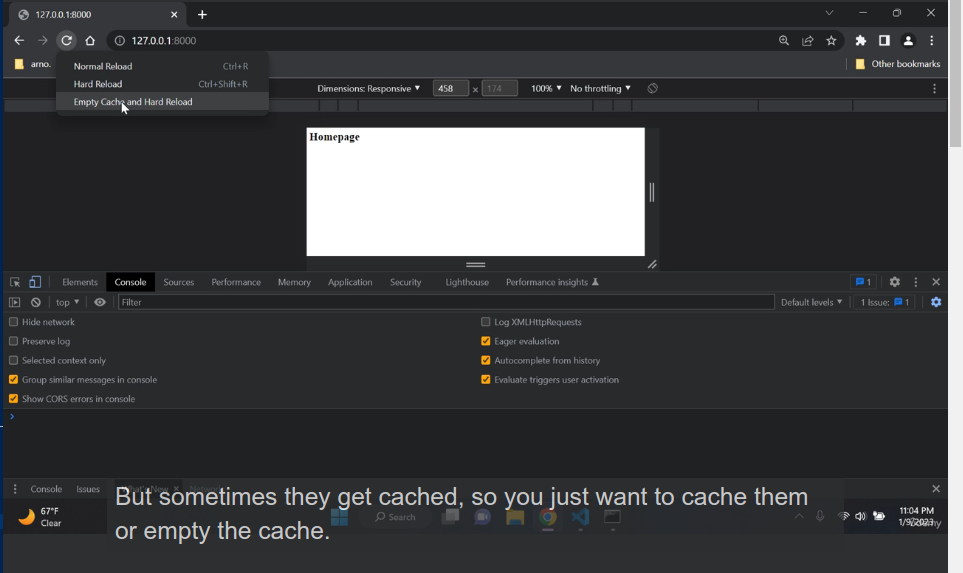Click the 1 Issue link
This screenshot has width=963, height=573.
click(x=885, y=302)
